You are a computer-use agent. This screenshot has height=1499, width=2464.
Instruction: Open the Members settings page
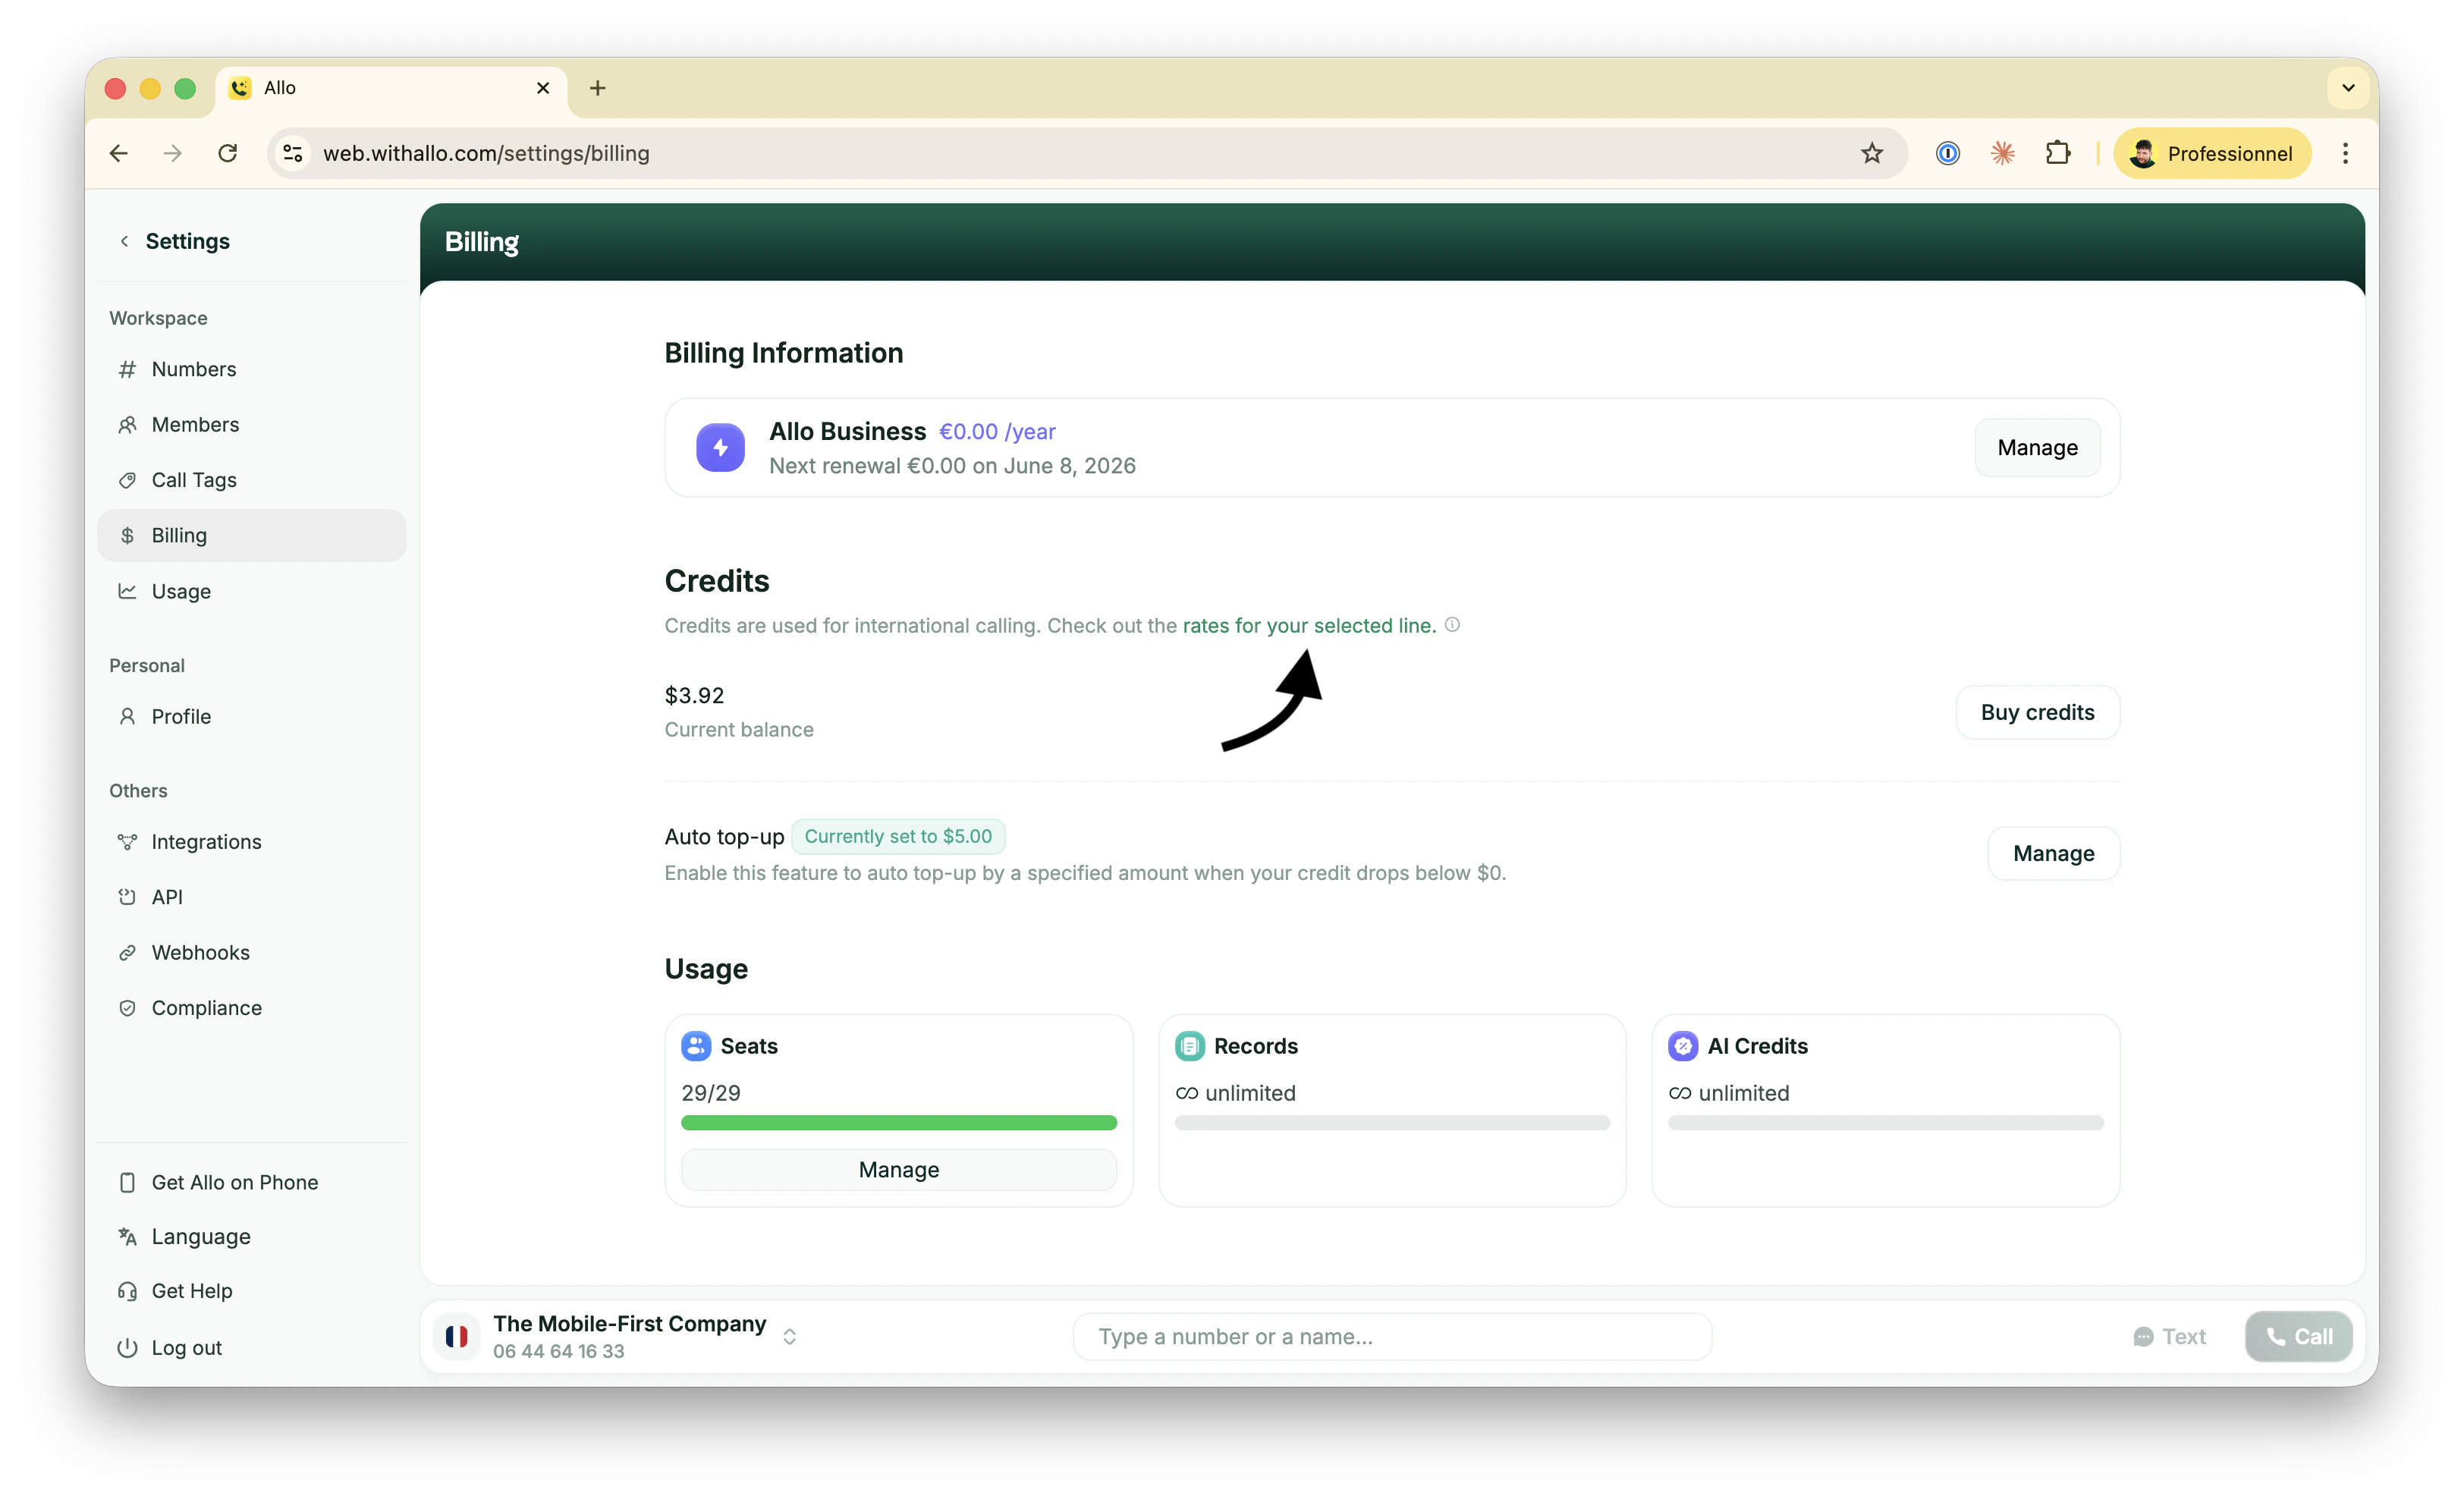point(251,424)
